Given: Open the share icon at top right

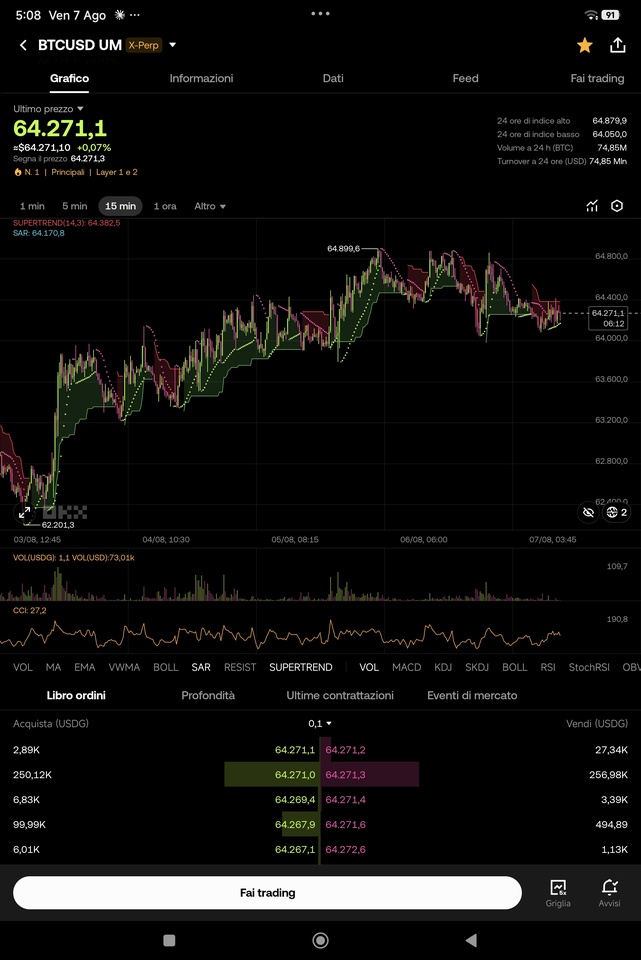Looking at the screenshot, I should pyautogui.click(x=618, y=45).
